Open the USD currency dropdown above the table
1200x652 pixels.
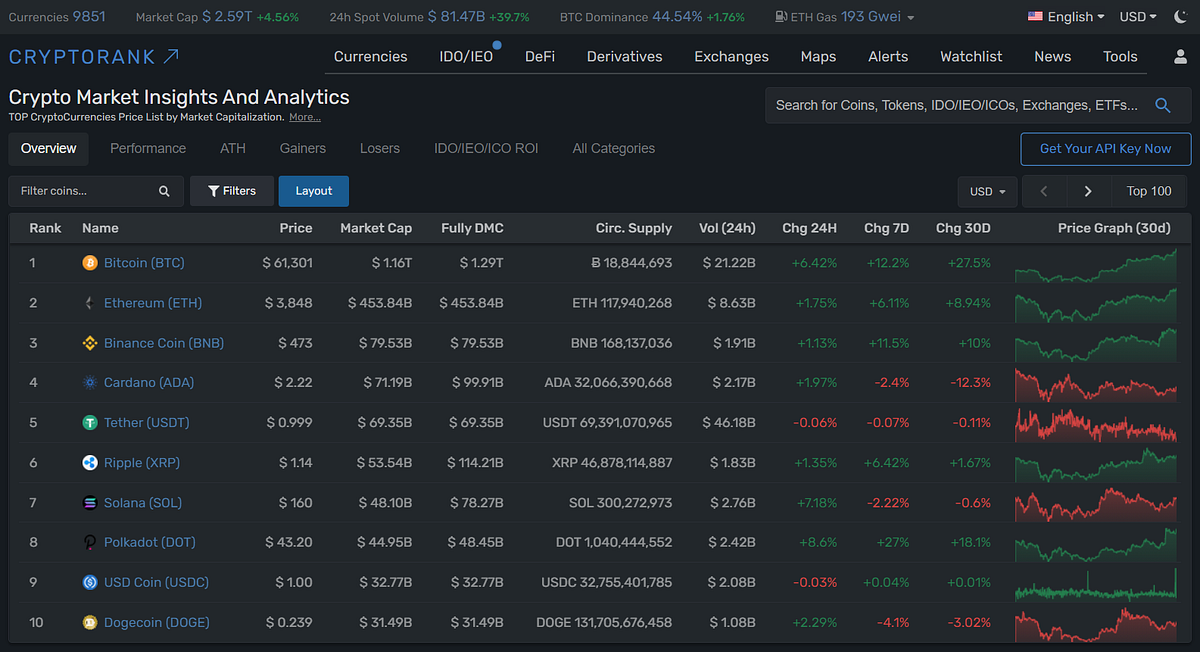click(986, 190)
